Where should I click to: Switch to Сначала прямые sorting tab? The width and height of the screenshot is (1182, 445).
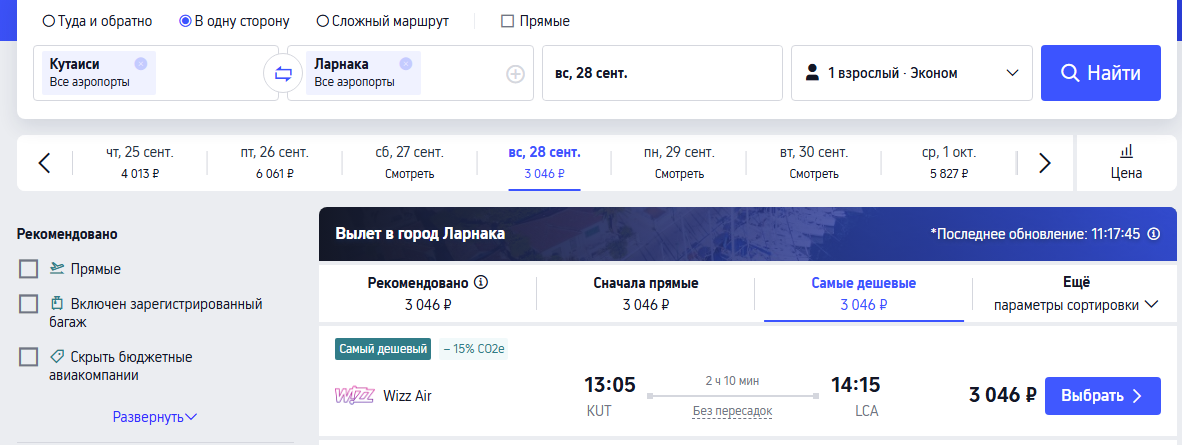tap(645, 294)
